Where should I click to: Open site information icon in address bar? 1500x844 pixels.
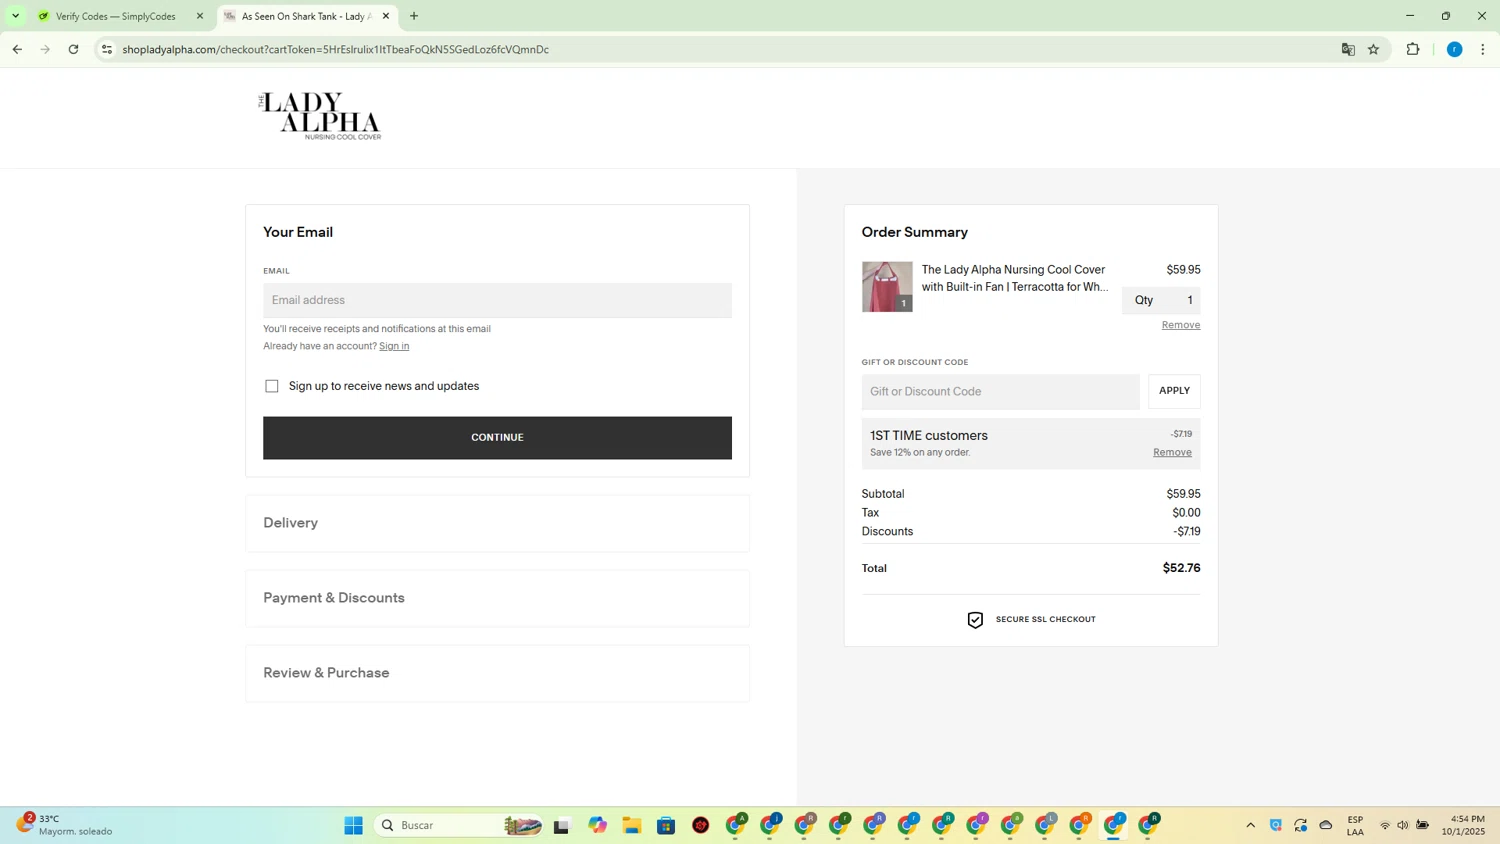coord(107,49)
